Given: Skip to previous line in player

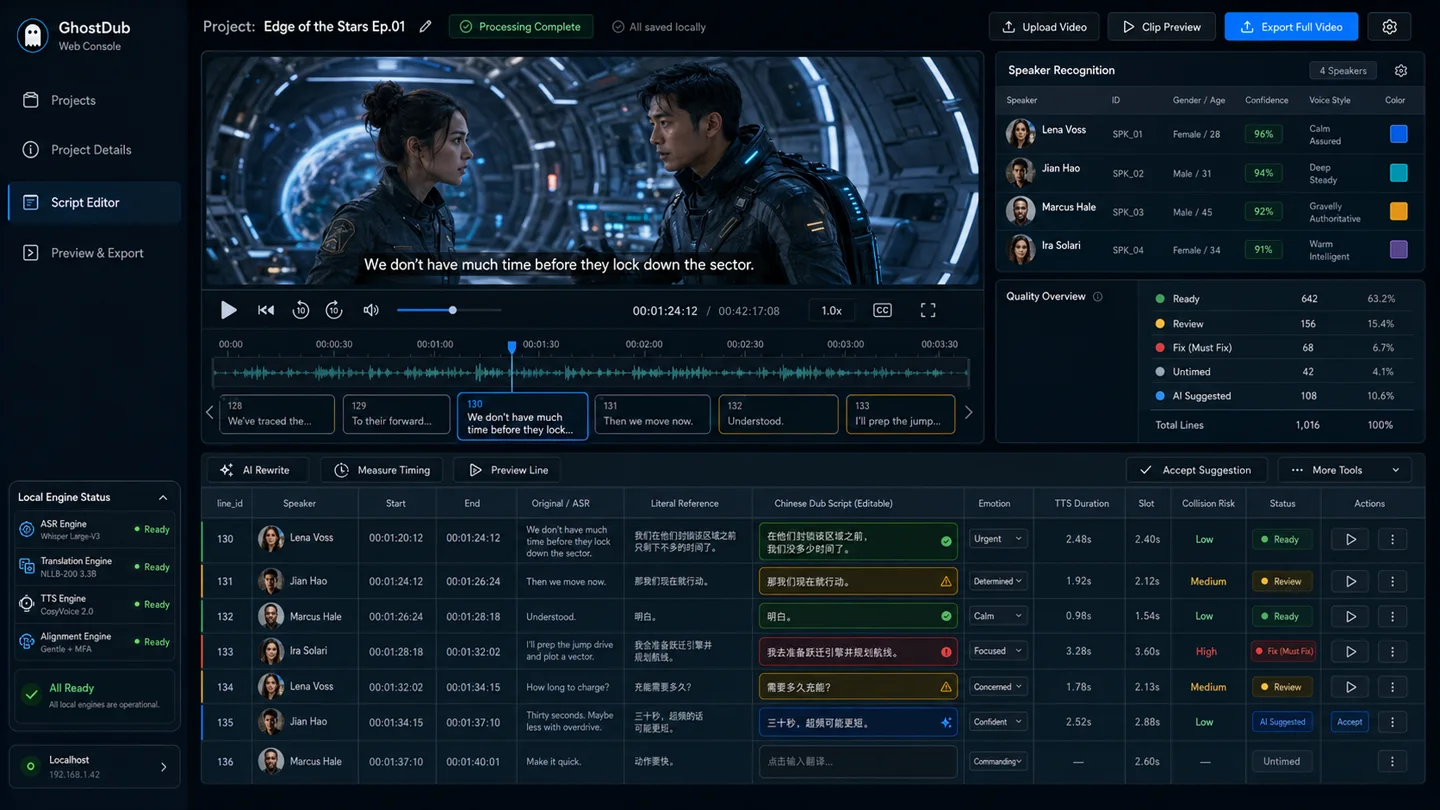Looking at the screenshot, I should (266, 310).
